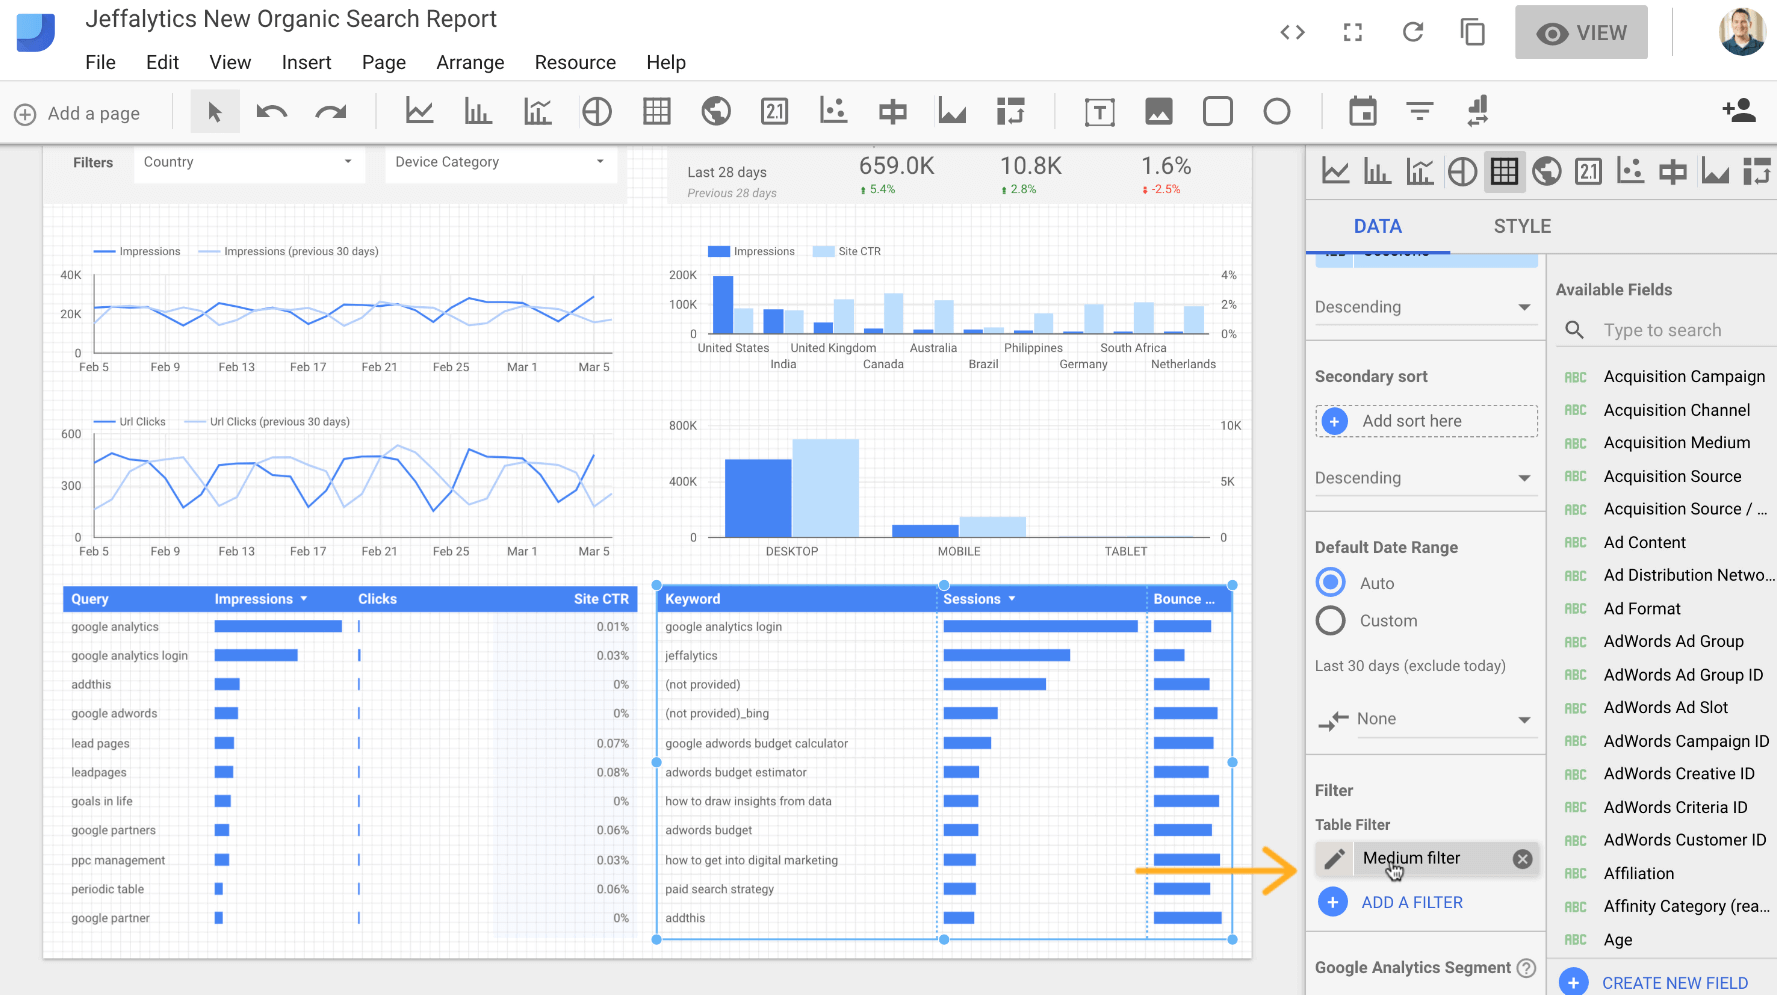The image size is (1777, 995).
Task: Click CREATE NEW FIELD
Action: pyautogui.click(x=1656, y=982)
